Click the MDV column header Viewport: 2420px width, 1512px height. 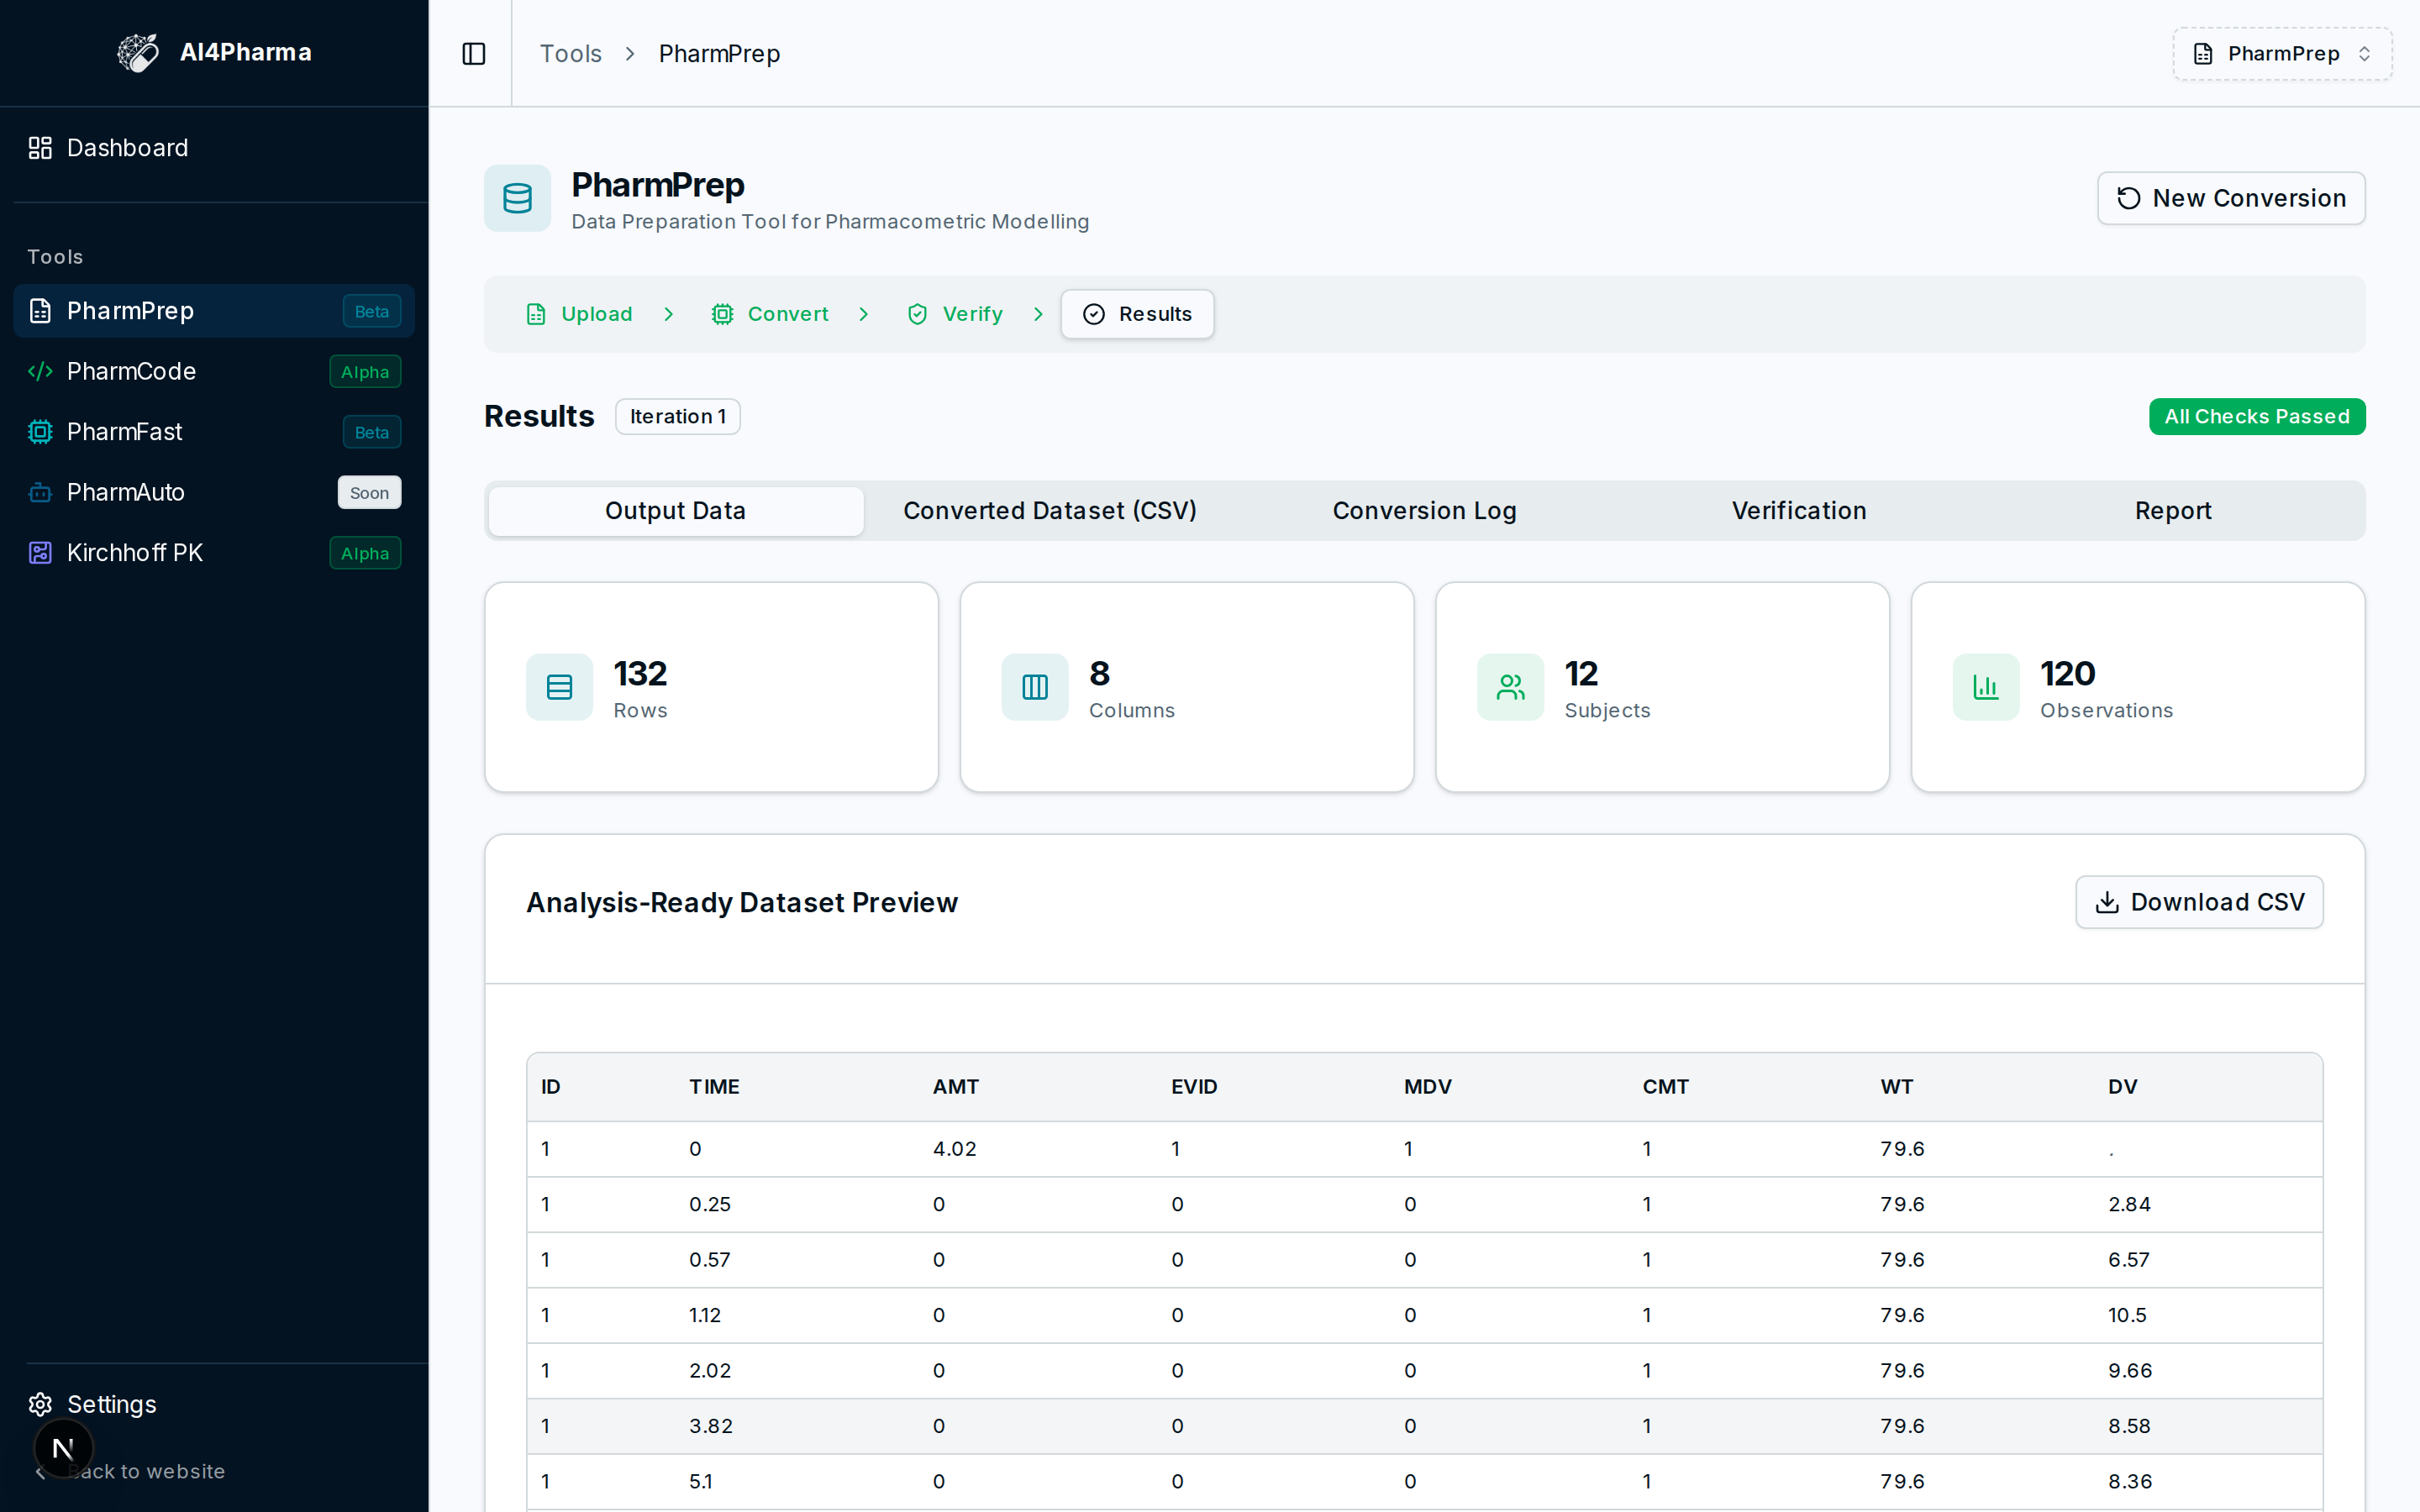1428,1087
